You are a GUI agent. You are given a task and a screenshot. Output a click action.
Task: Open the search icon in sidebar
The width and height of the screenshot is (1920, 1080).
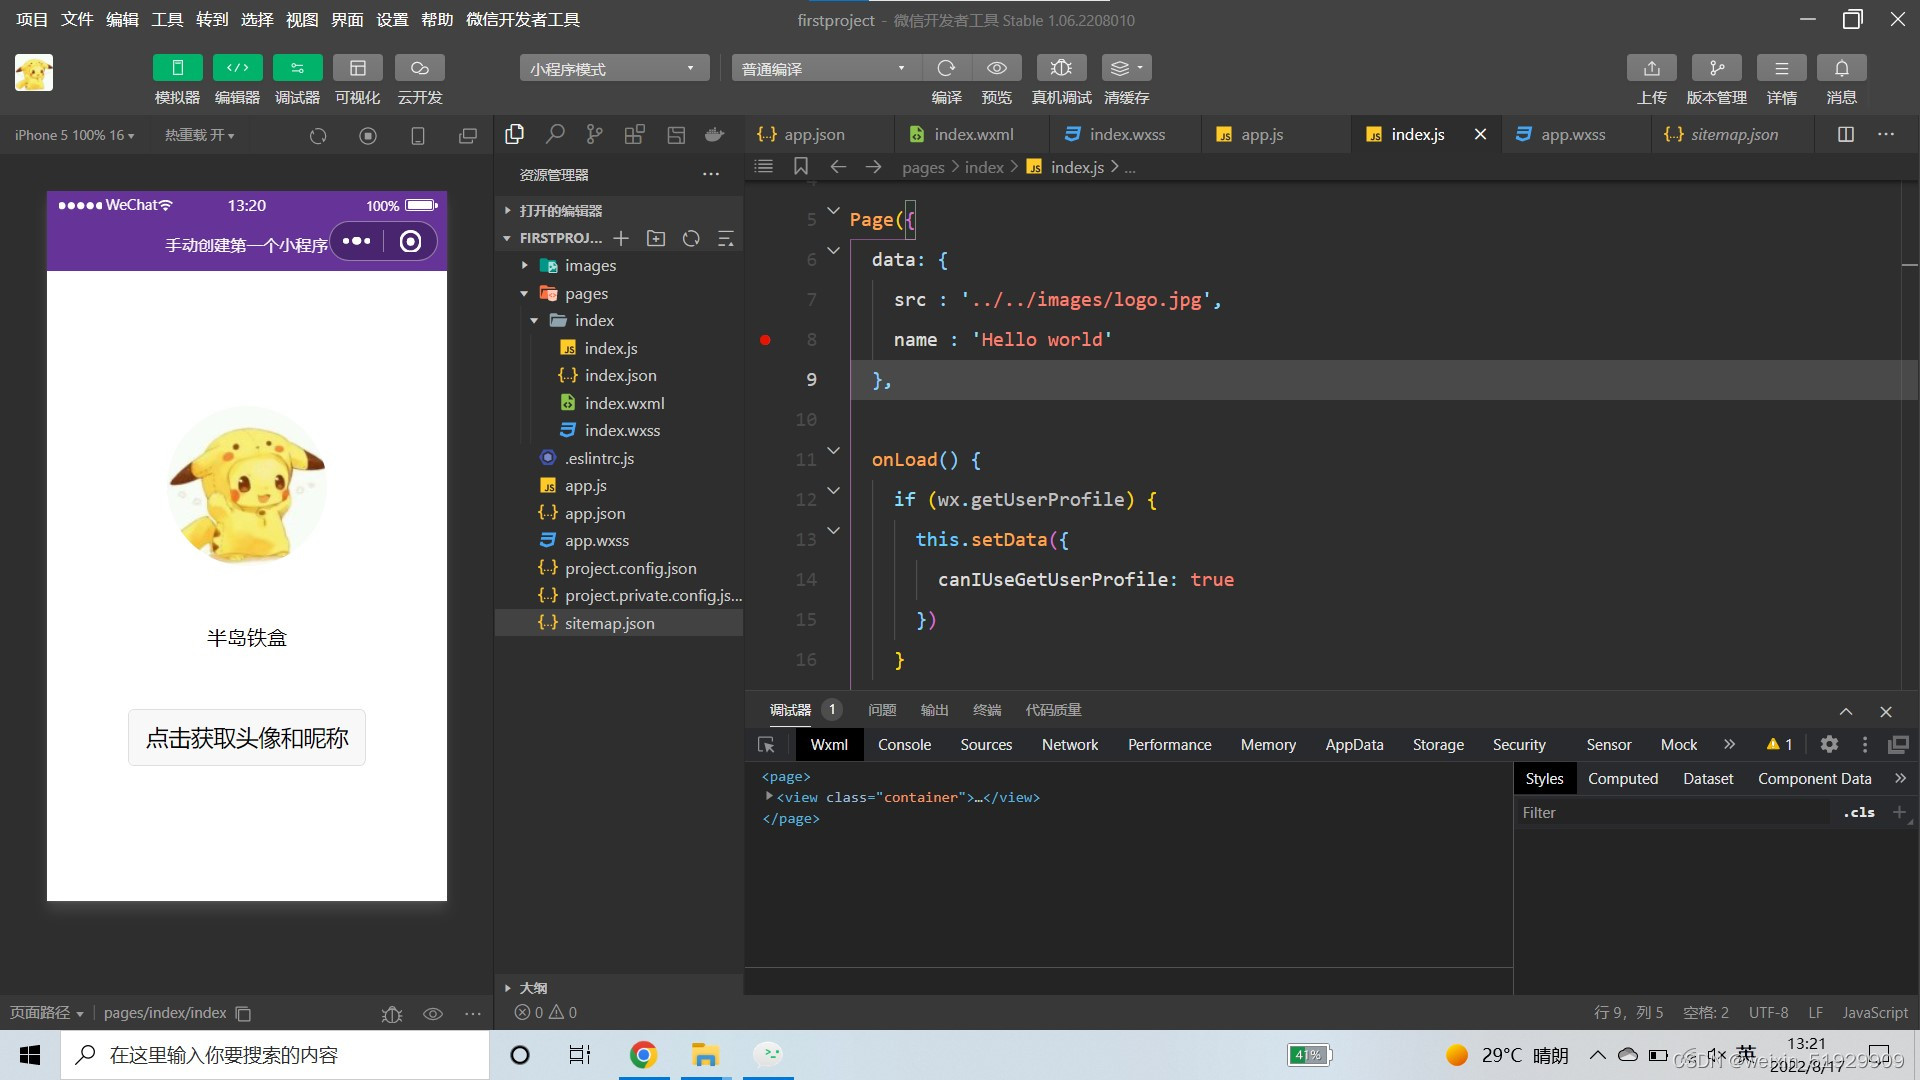click(x=555, y=135)
